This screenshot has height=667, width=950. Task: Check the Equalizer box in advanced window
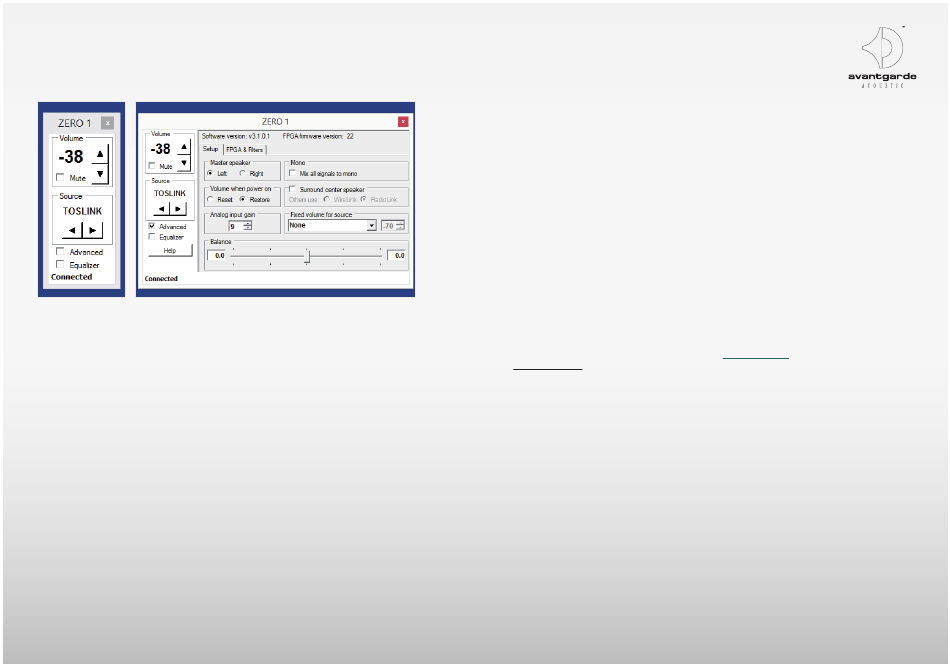point(152,237)
